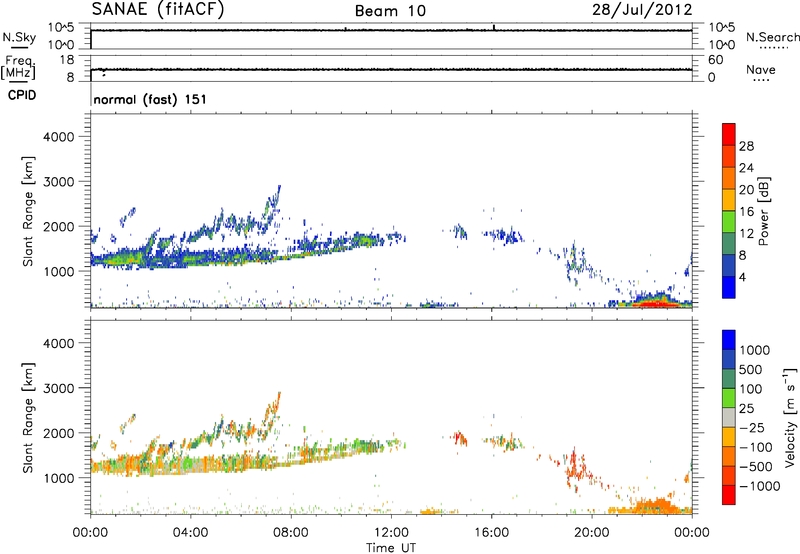Click the '18' frequency axis value
The width and height of the screenshot is (800, 554).
[x=66, y=60]
